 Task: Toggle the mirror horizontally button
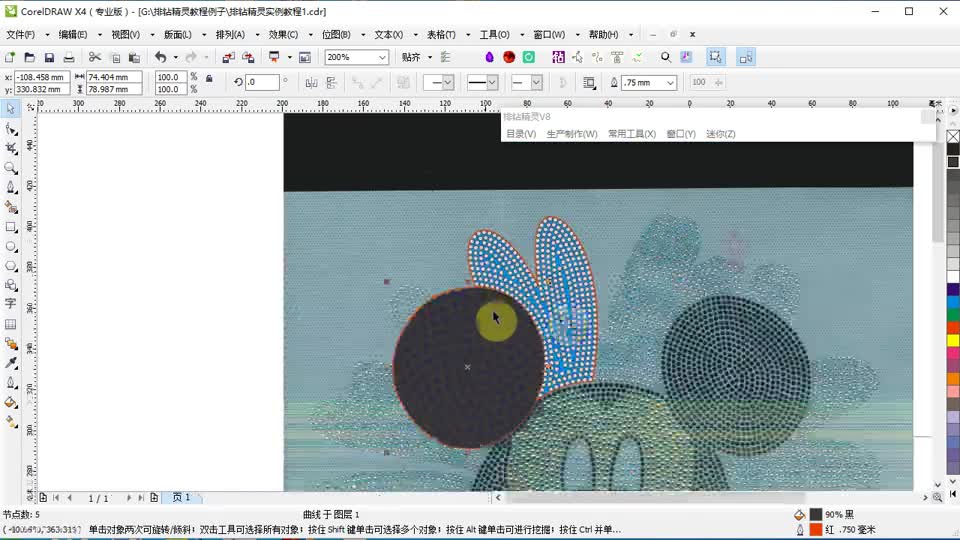tap(312, 83)
